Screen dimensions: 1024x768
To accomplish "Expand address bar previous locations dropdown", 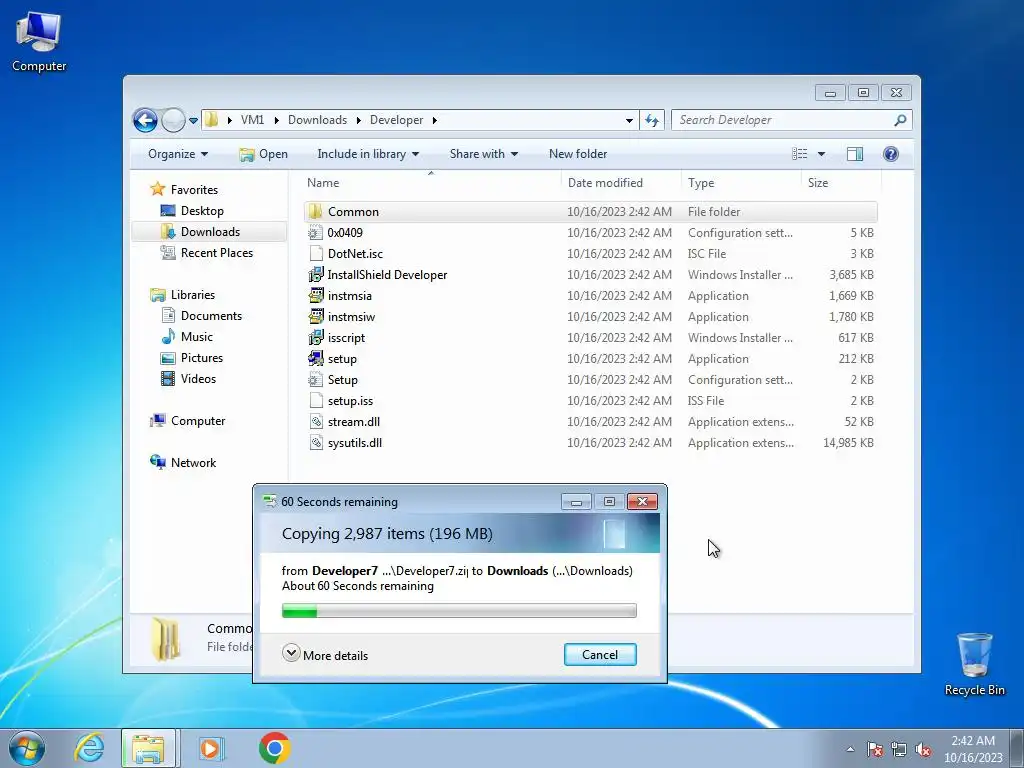I will click(629, 120).
